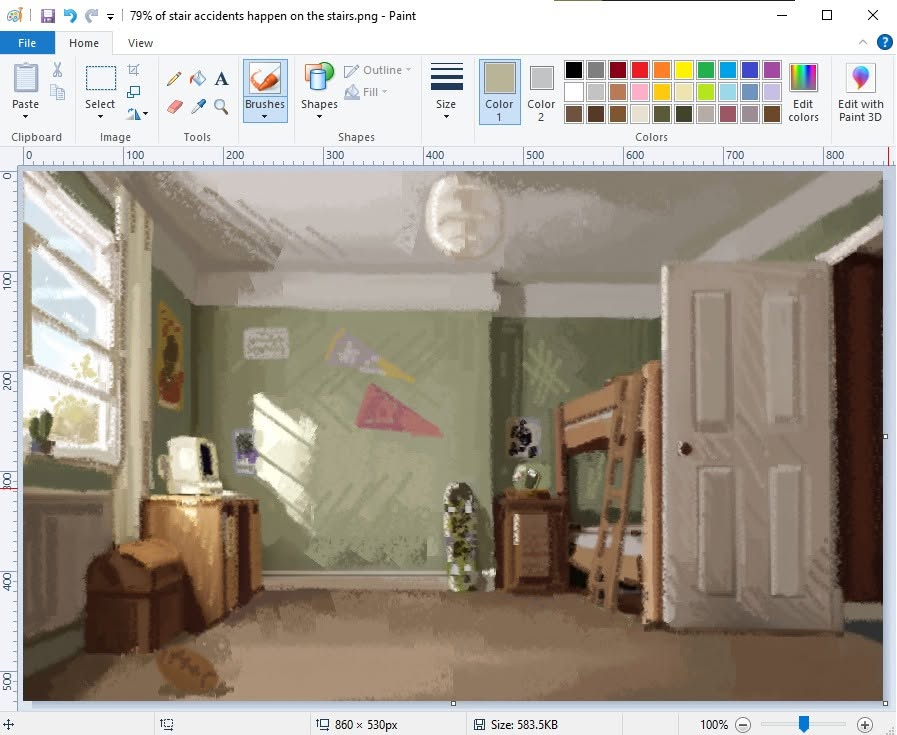The height and width of the screenshot is (735, 897).
Task: Pick the pink color swatch
Action: click(640, 92)
